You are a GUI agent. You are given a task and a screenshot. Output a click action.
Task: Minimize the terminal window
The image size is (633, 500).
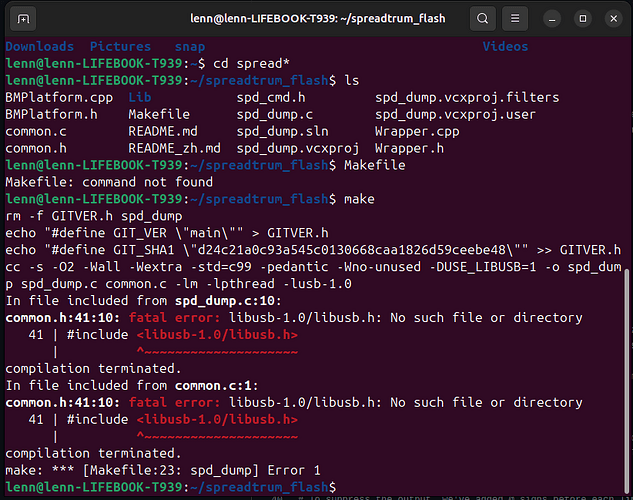click(x=552, y=19)
